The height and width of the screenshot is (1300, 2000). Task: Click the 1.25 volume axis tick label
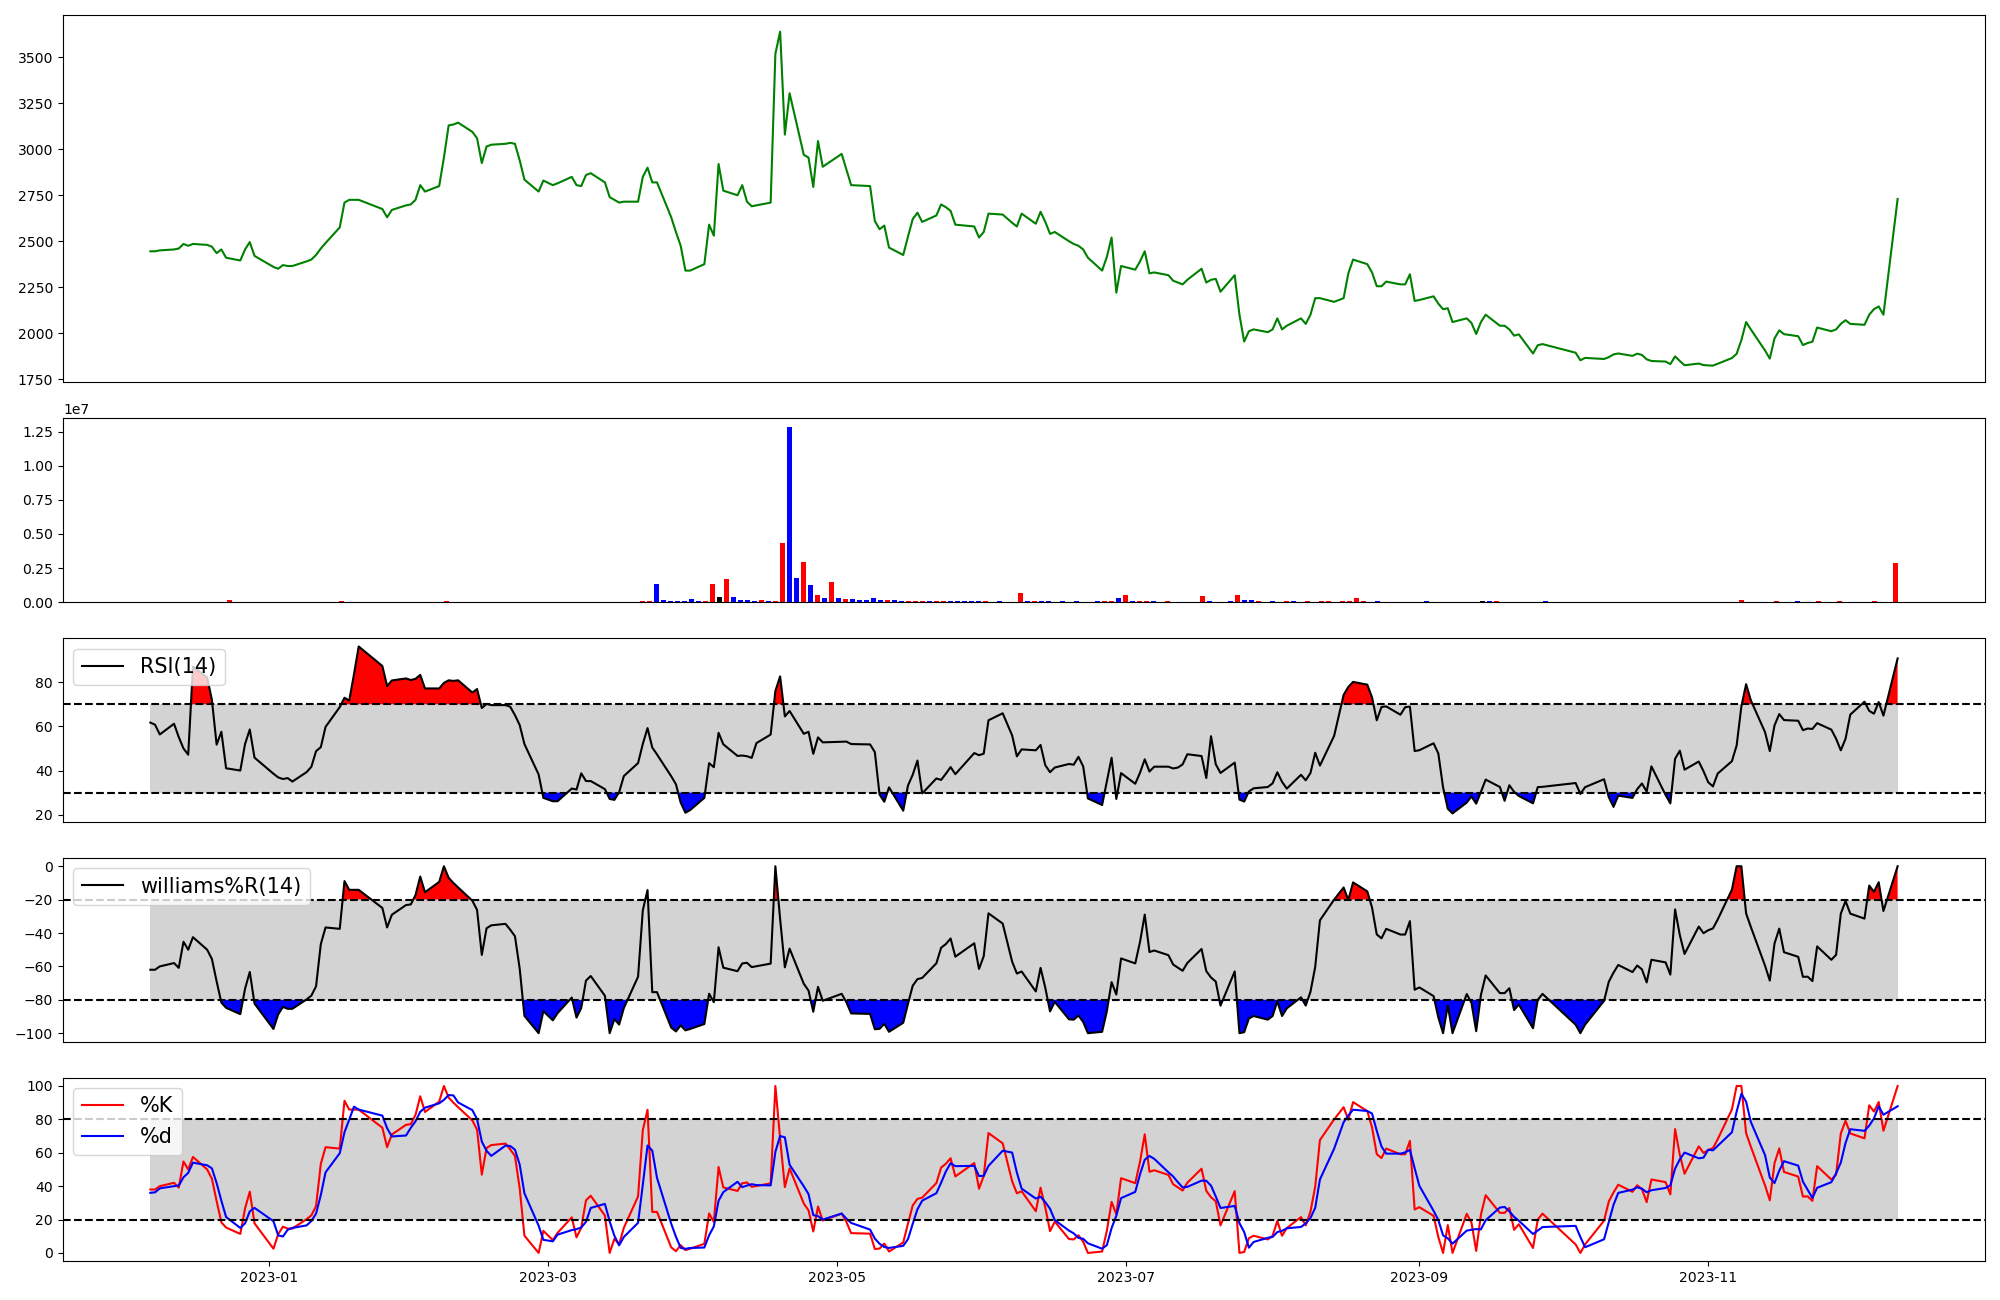tap(40, 432)
